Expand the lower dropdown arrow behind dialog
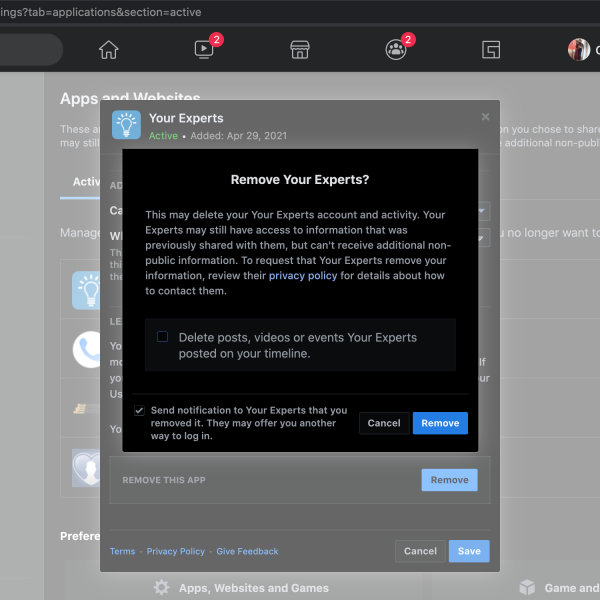Screen dimensions: 600x600 tap(482, 238)
